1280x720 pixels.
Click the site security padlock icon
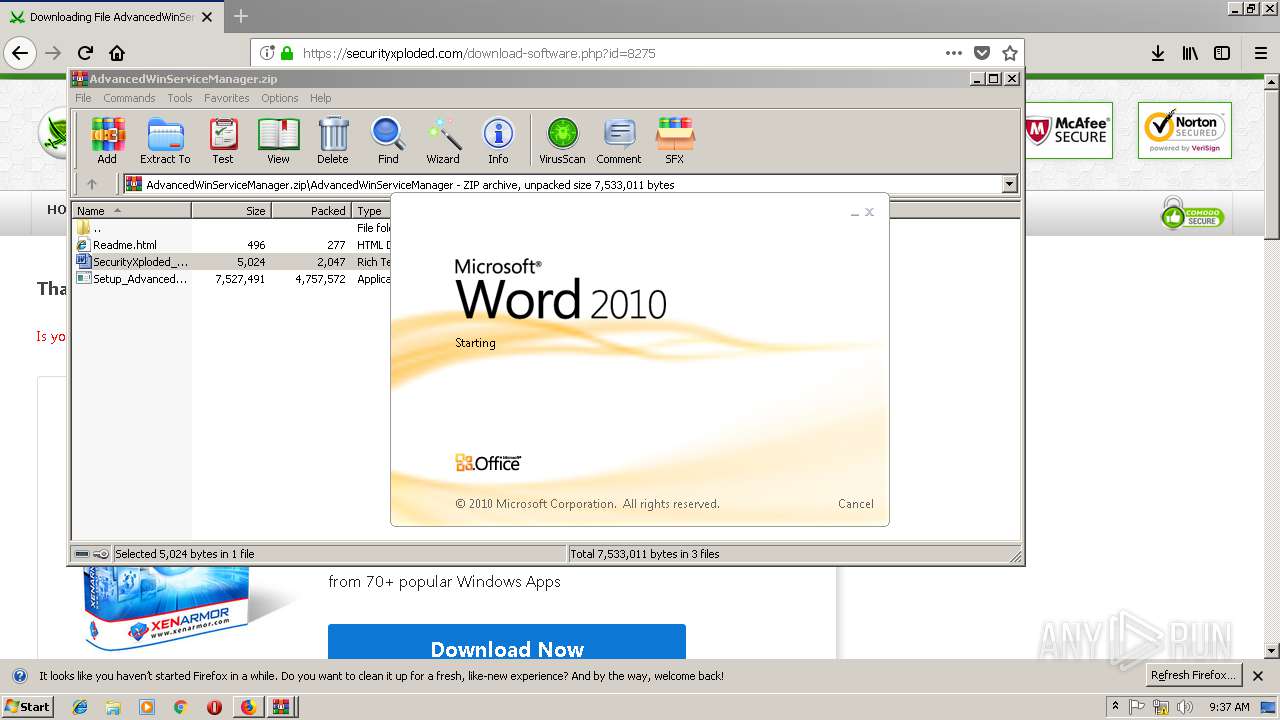tap(287, 53)
